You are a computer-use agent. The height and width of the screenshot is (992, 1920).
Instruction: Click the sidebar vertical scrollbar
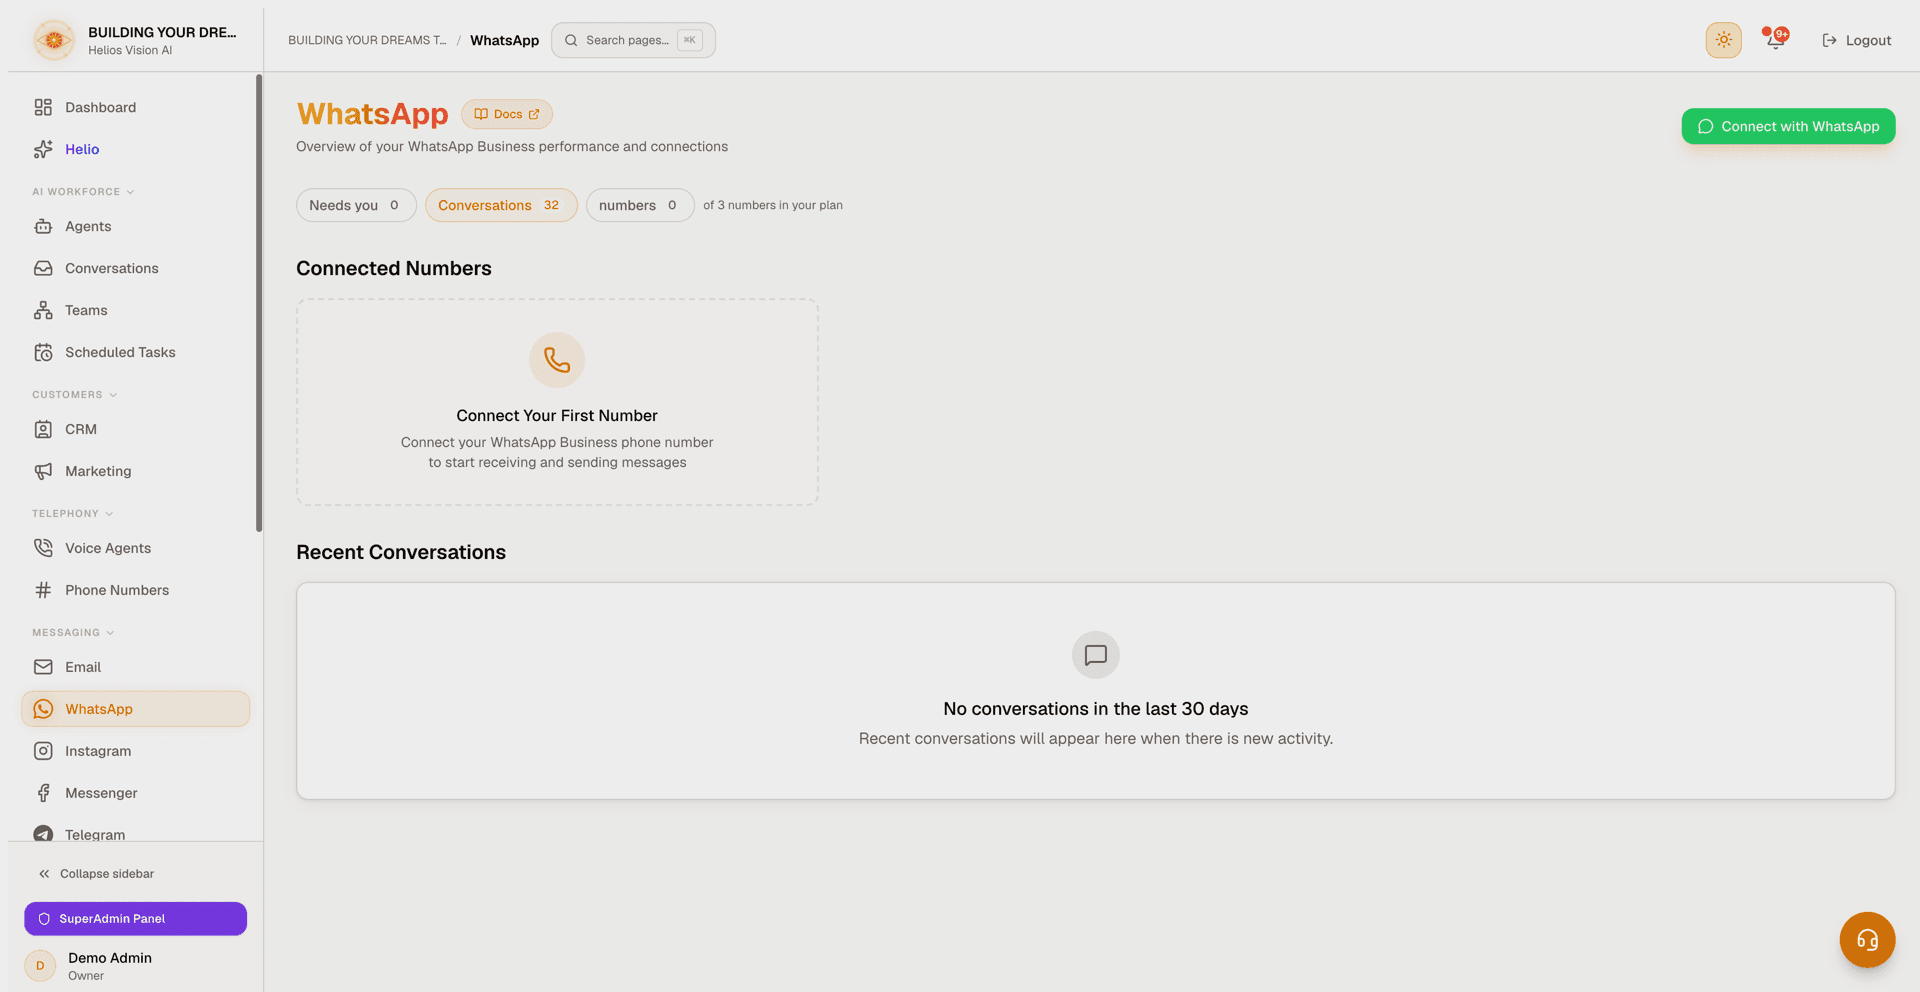tap(259, 303)
